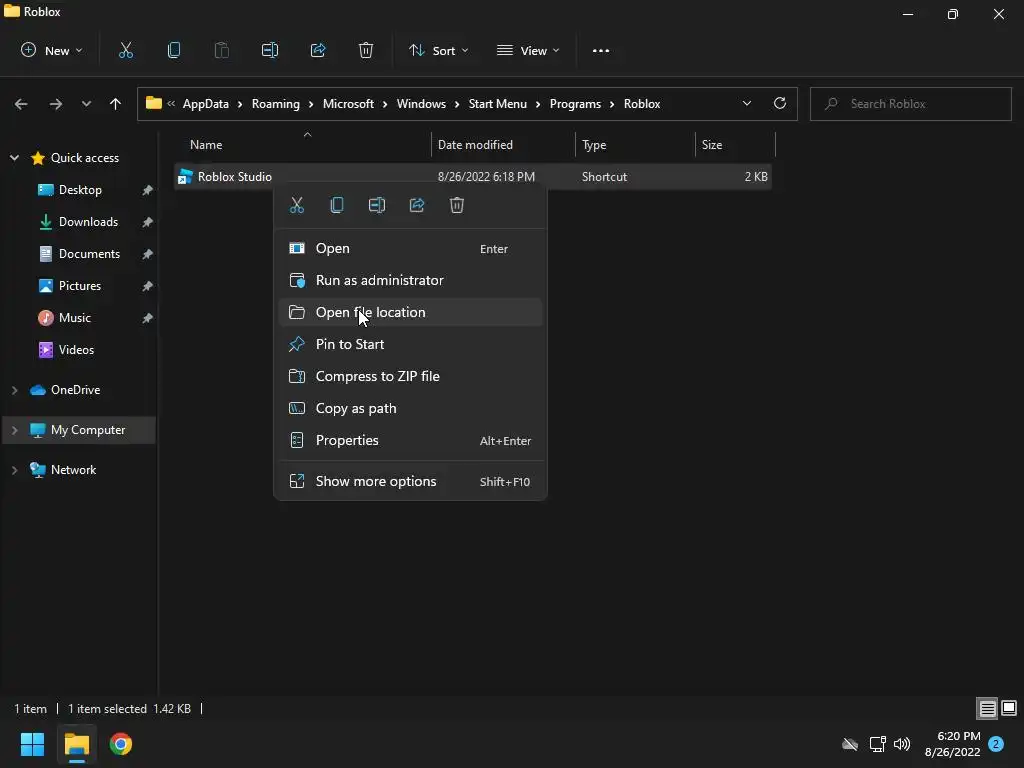Image resolution: width=1024 pixels, height=768 pixels.
Task: Open the Music quick access folder
Action: click(74, 318)
